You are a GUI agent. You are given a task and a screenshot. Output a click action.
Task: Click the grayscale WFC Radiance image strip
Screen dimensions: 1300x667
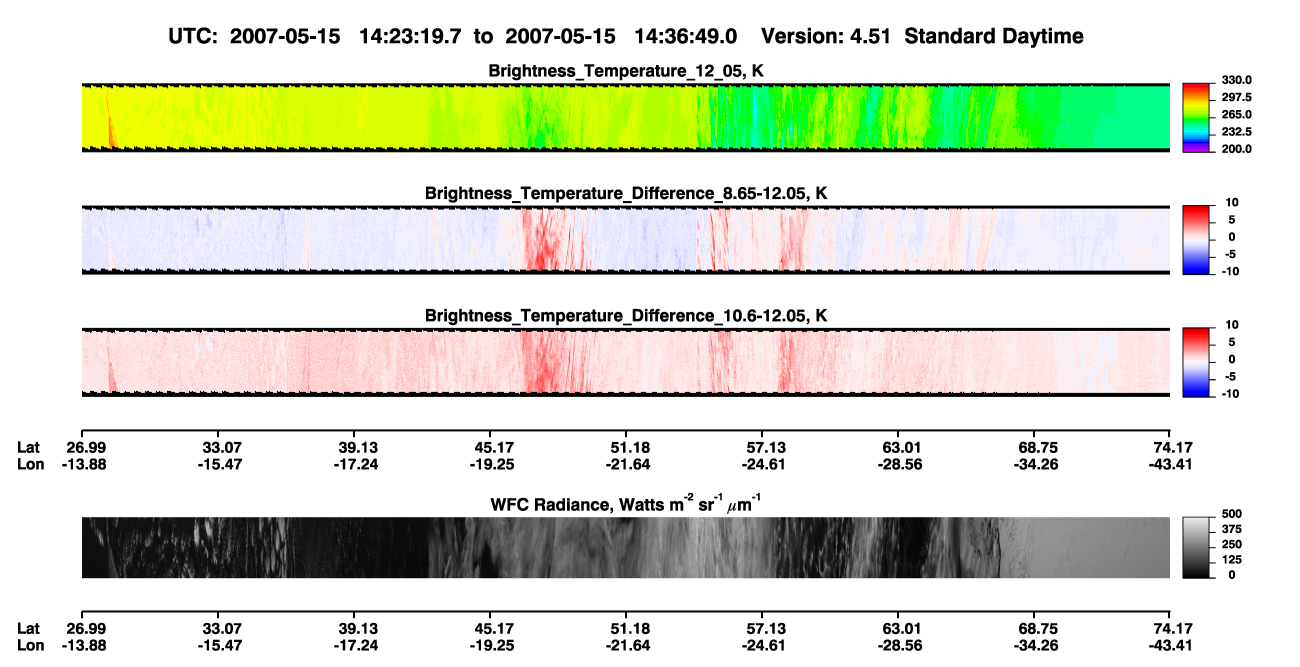(x=626, y=548)
